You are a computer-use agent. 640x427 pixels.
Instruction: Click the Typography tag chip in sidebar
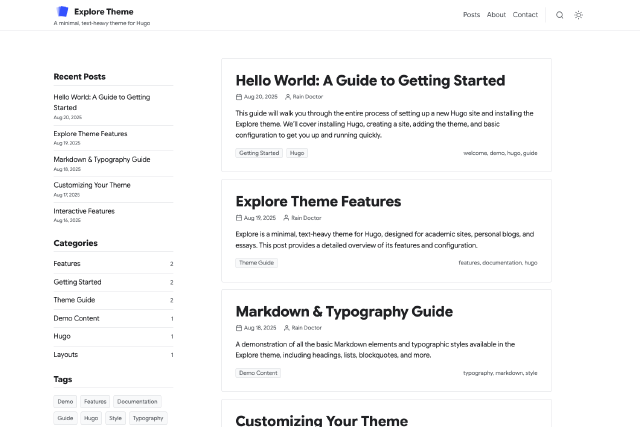pyautogui.click(x=147, y=418)
